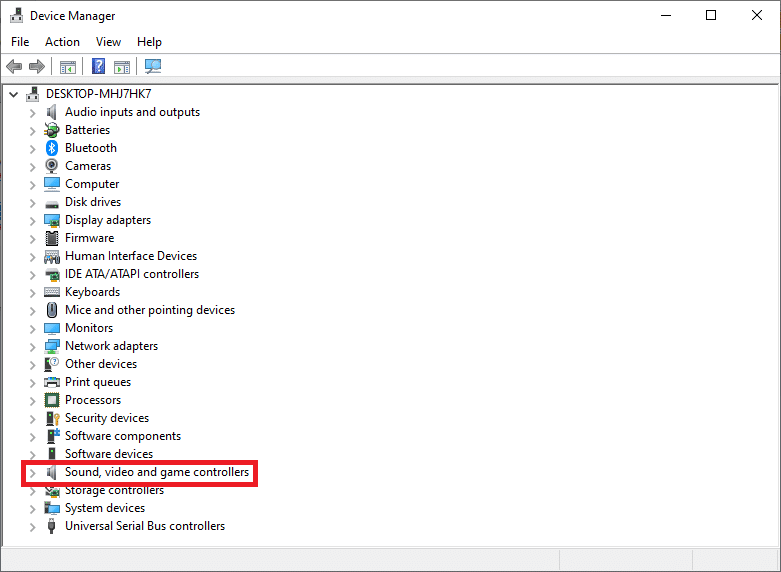Click the Processors category icon

[x=52, y=400]
